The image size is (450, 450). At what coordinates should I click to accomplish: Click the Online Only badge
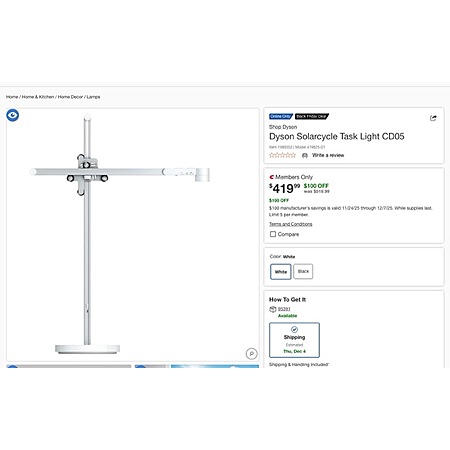[281, 116]
